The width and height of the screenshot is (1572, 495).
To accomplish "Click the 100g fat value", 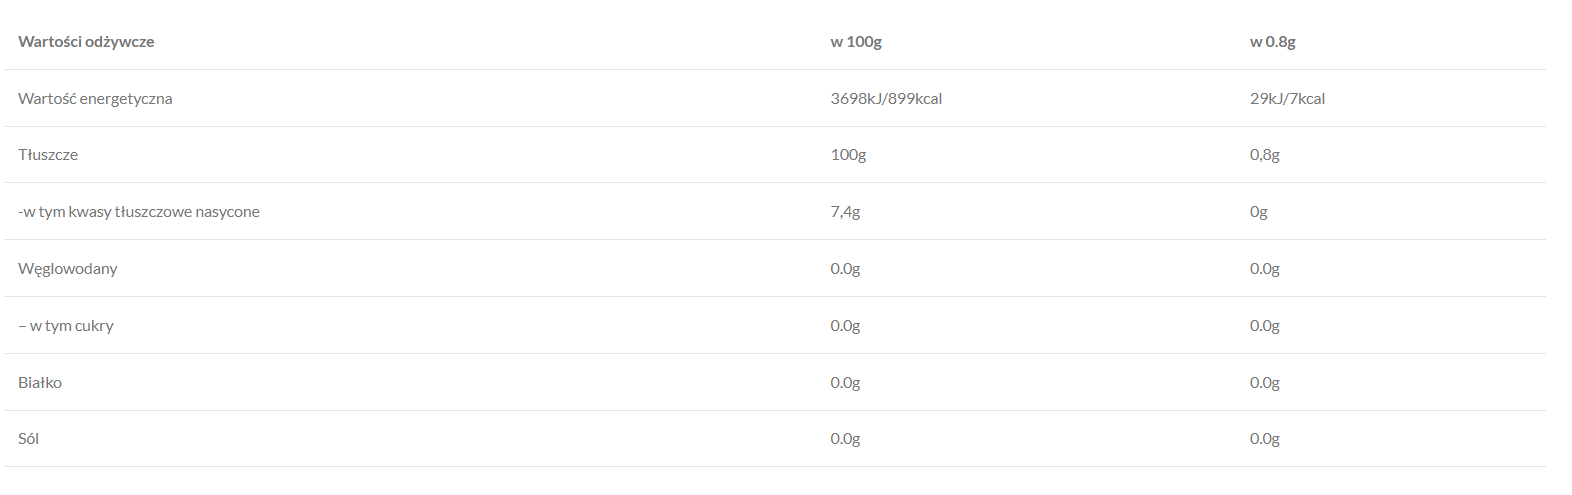I will click(848, 155).
